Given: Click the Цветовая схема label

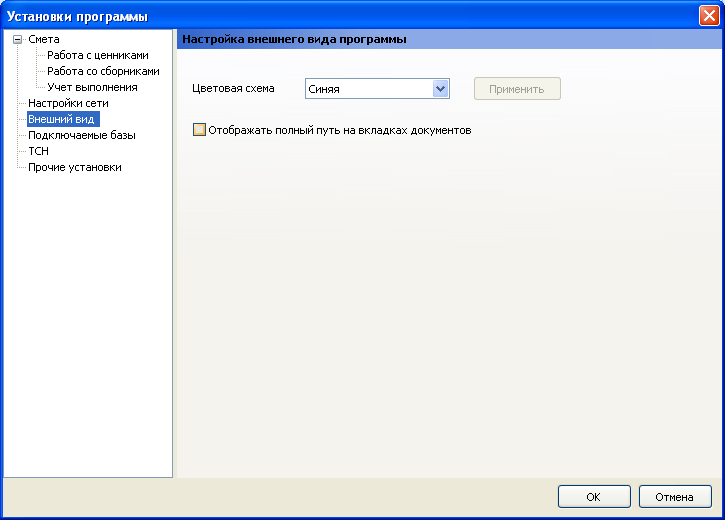Looking at the screenshot, I should click(x=233, y=88).
